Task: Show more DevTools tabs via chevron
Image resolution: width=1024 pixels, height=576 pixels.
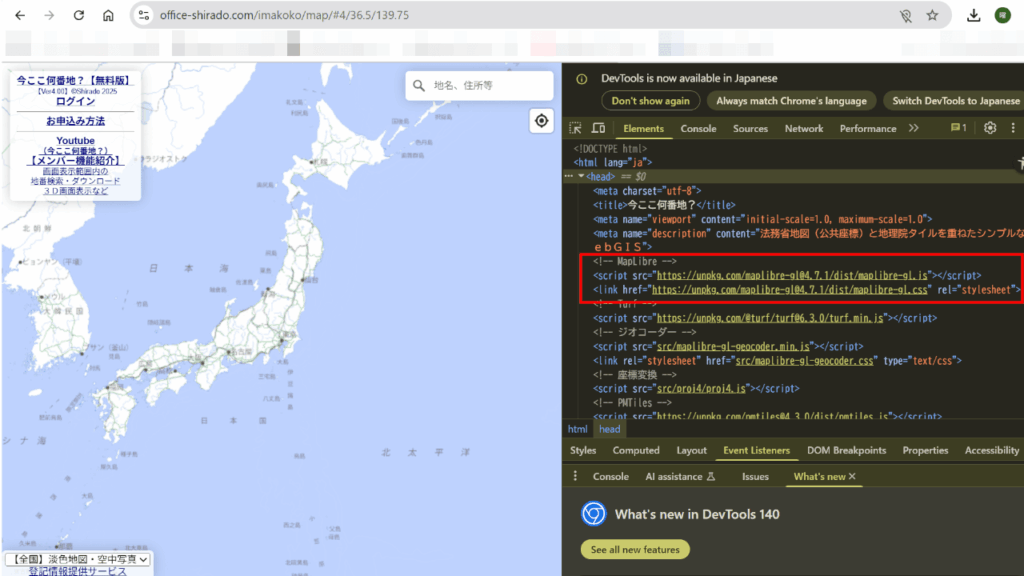Action: (x=913, y=128)
